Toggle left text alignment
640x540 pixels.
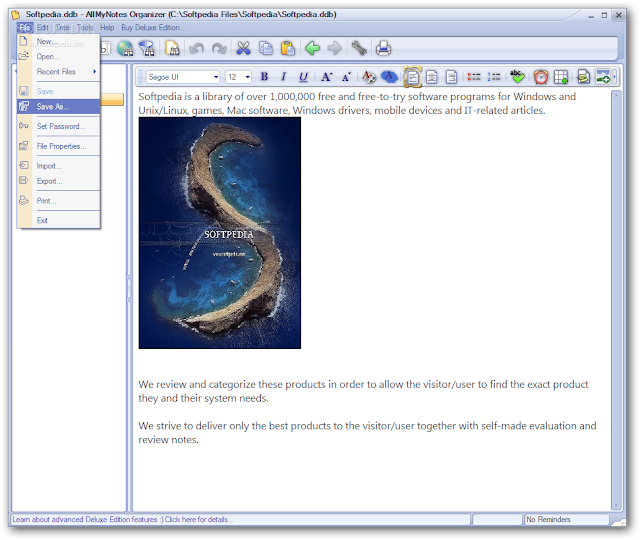[x=412, y=77]
